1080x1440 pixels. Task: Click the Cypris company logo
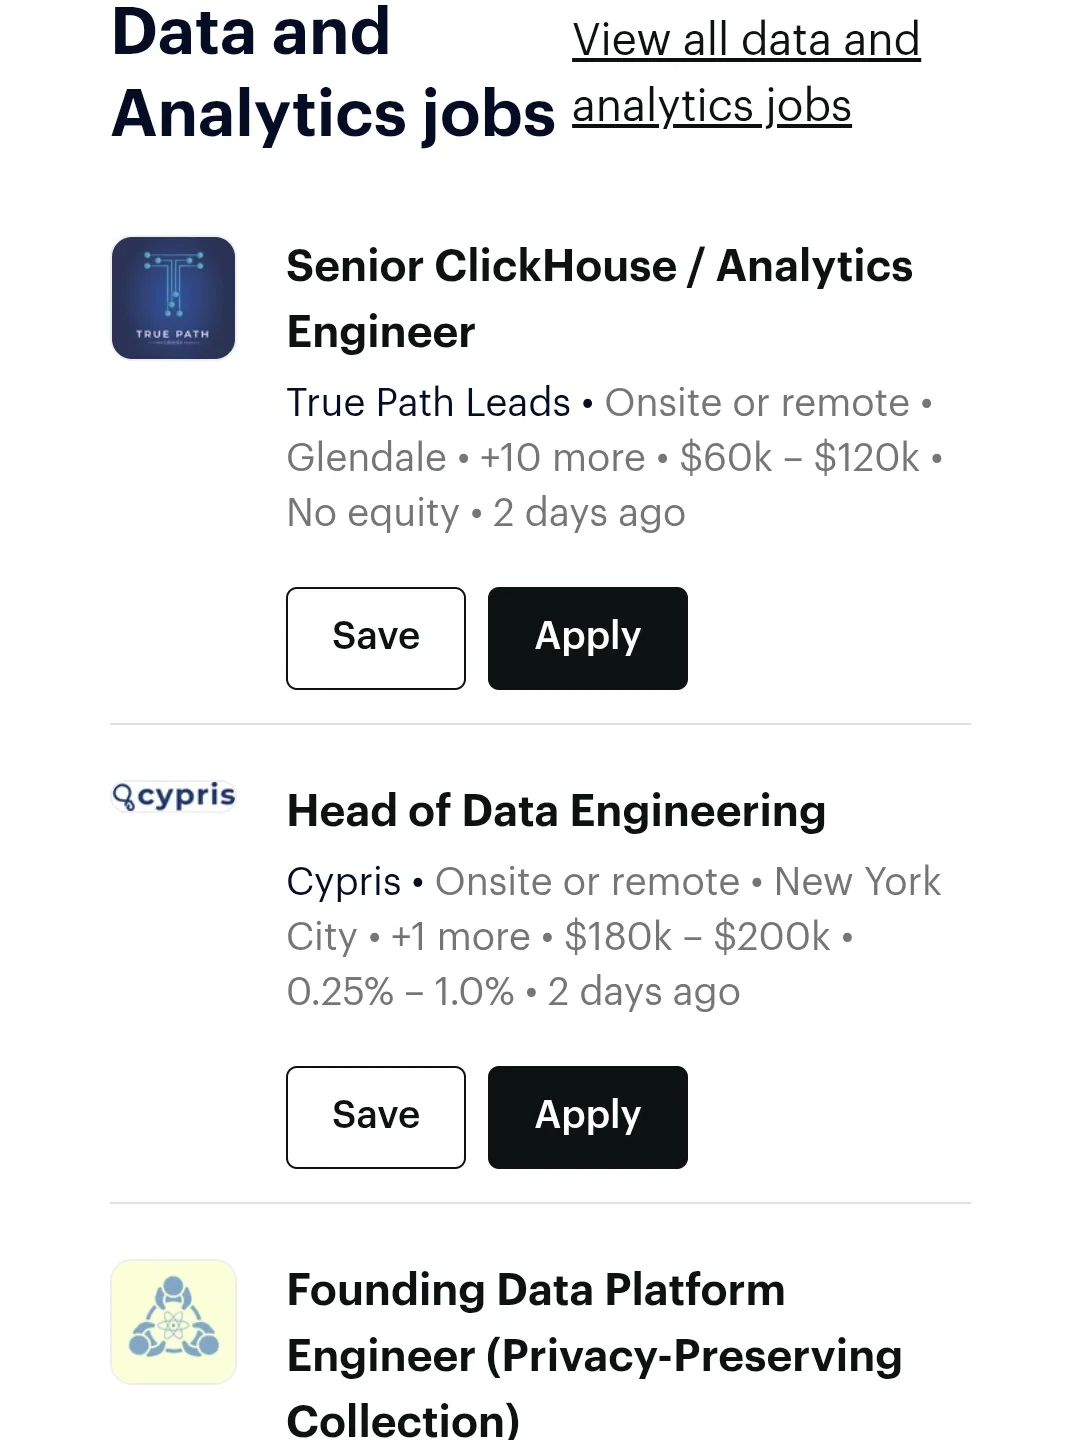pos(174,796)
